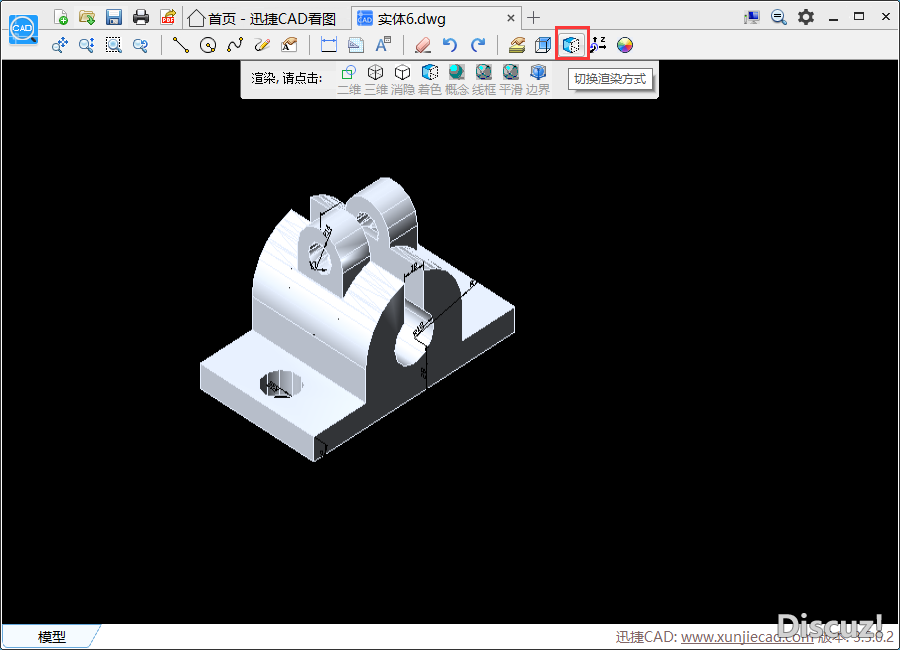Viewport: 900px width, 650px height.
Task: Close the 实体6.dwg tab
Action: coord(511,18)
